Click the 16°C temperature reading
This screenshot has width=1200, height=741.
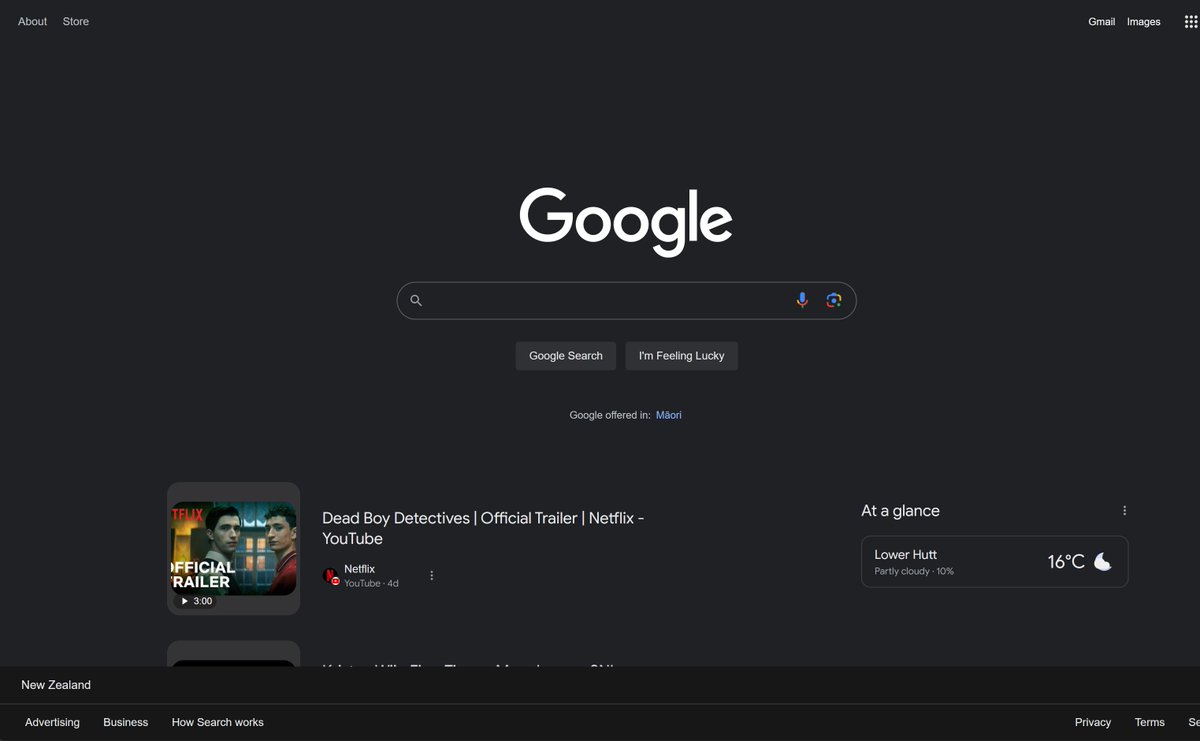coord(1066,562)
